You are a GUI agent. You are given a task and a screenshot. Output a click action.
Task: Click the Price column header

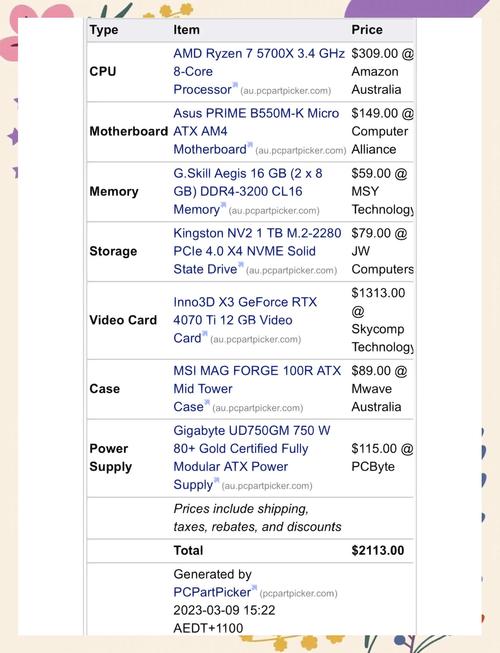pyautogui.click(x=367, y=30)
